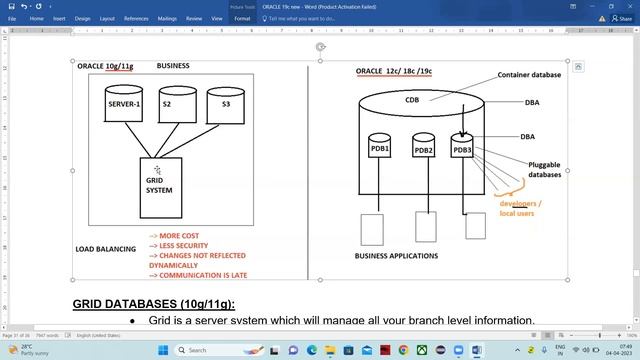Click the taskbar Search box
640x360 pixels.
tap(219, 350)
